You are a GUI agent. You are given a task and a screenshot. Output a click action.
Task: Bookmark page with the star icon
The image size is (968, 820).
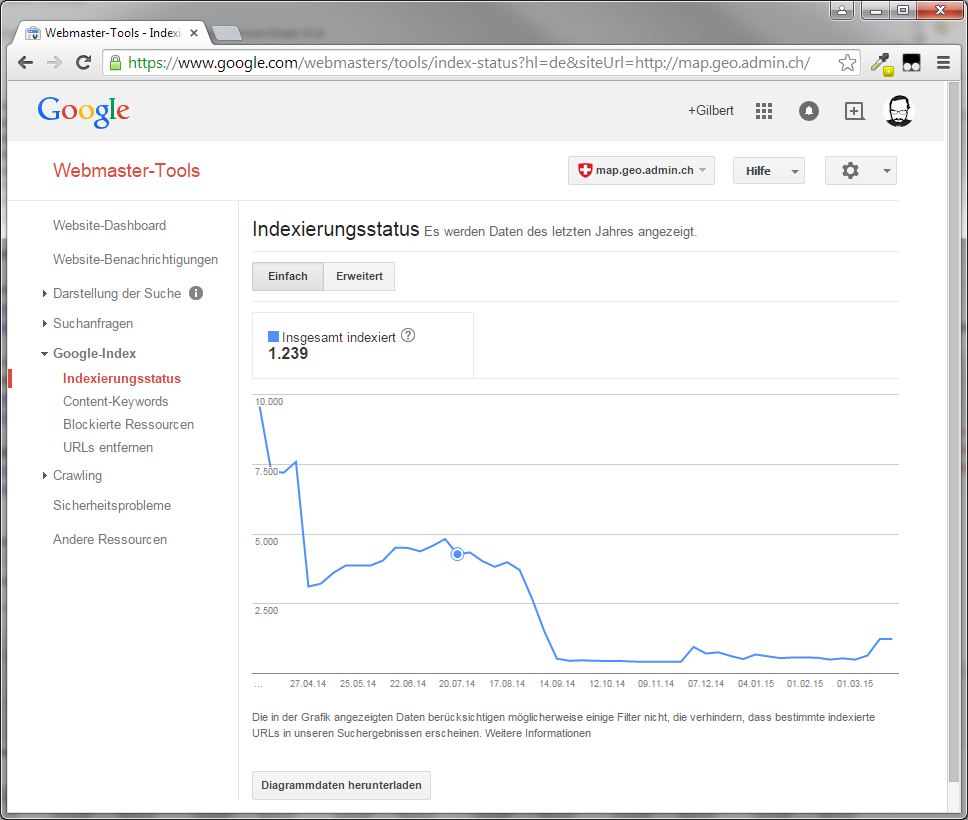point(847,62)
